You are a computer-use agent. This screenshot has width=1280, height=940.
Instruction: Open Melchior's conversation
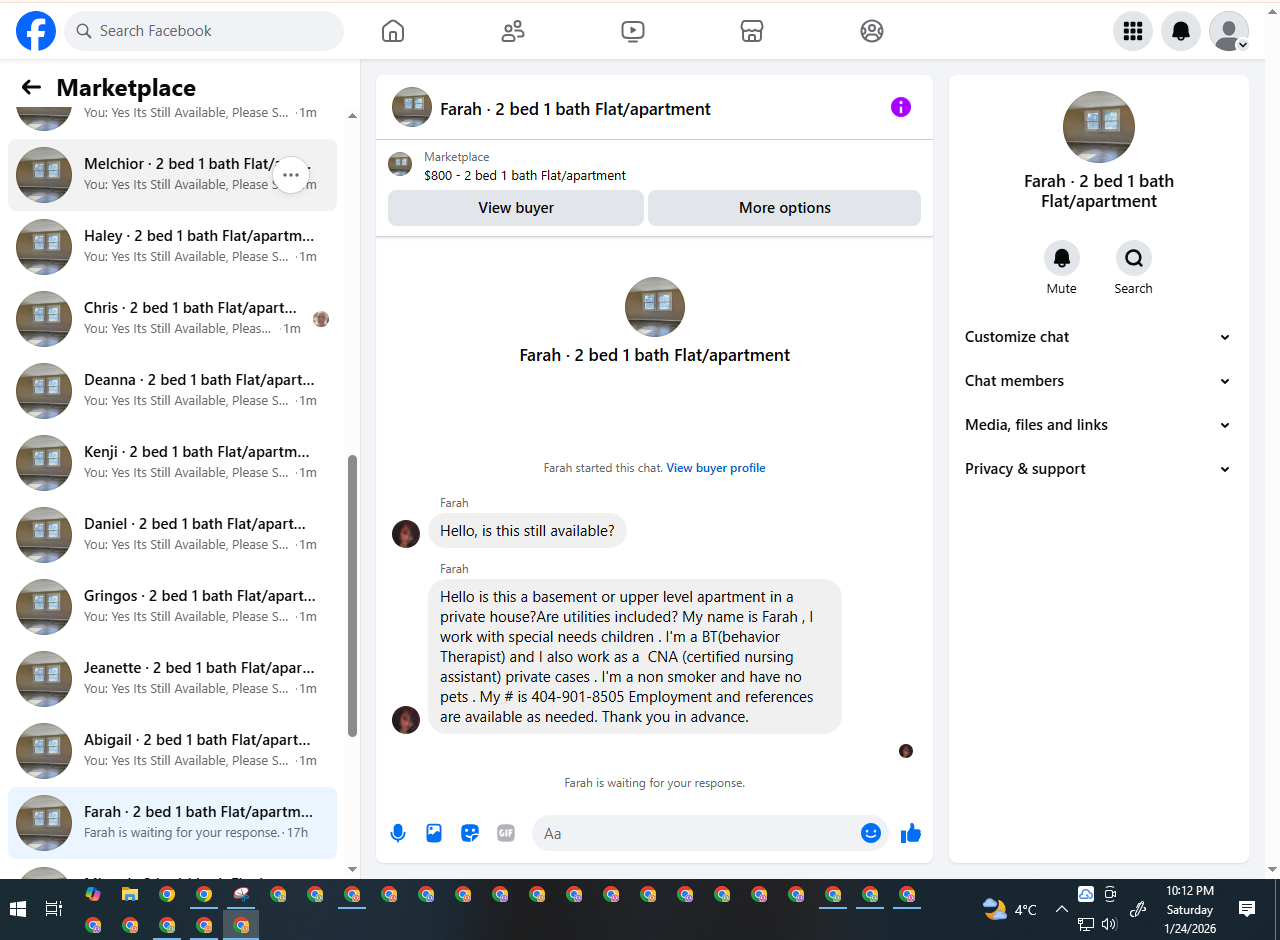point(172,175)
